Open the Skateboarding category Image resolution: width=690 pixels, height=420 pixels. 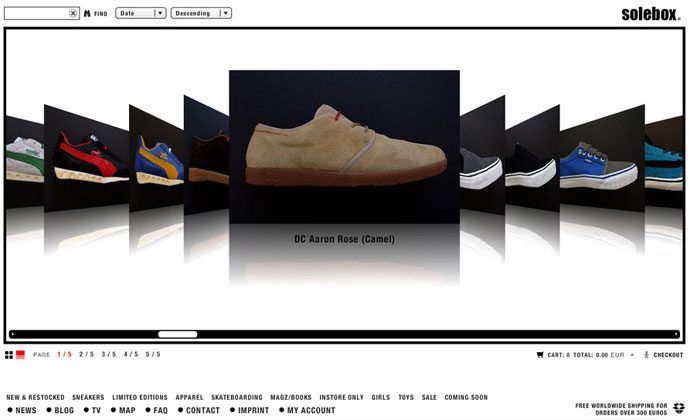click(x=237, y=397)
